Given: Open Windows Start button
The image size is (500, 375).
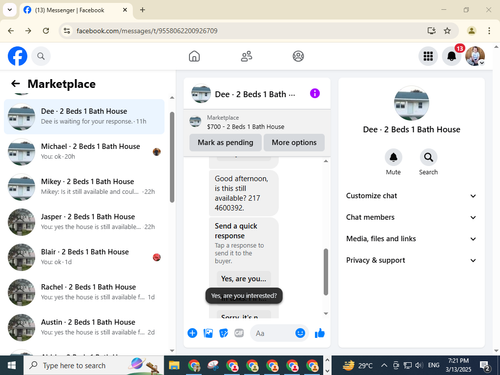Looking at the screenshot, I should point(12,365).
